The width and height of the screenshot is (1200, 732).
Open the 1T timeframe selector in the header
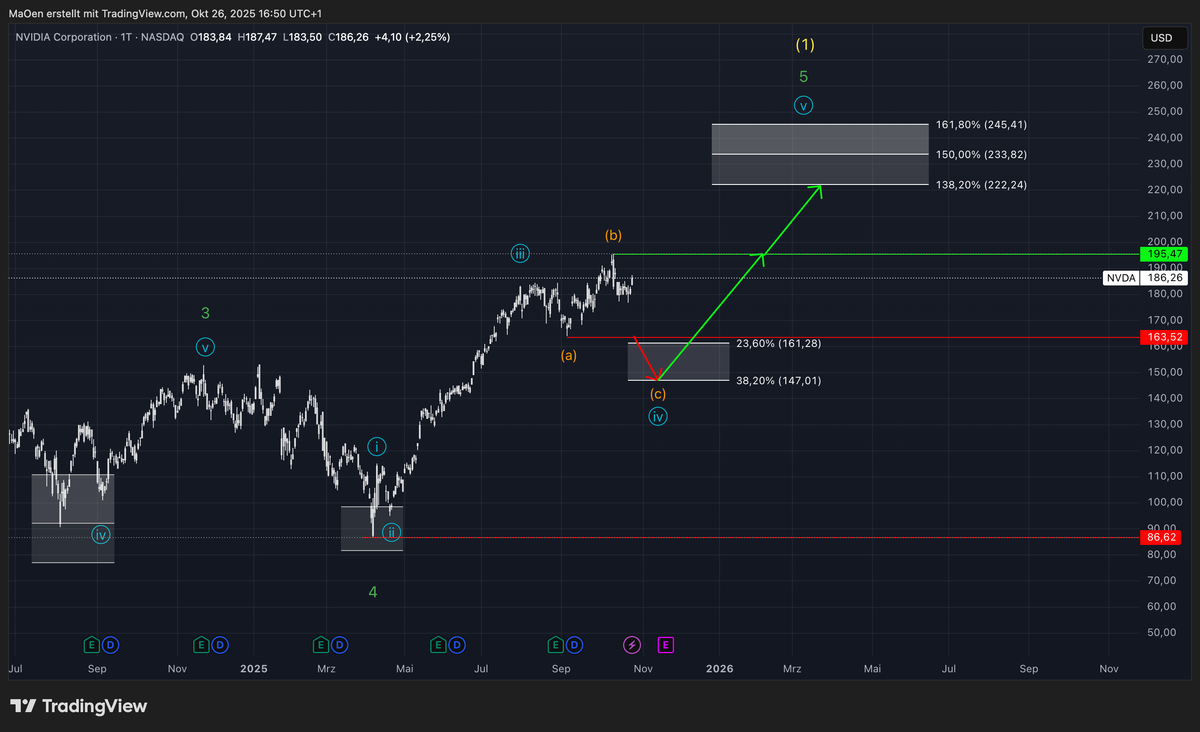pos(124,37)
